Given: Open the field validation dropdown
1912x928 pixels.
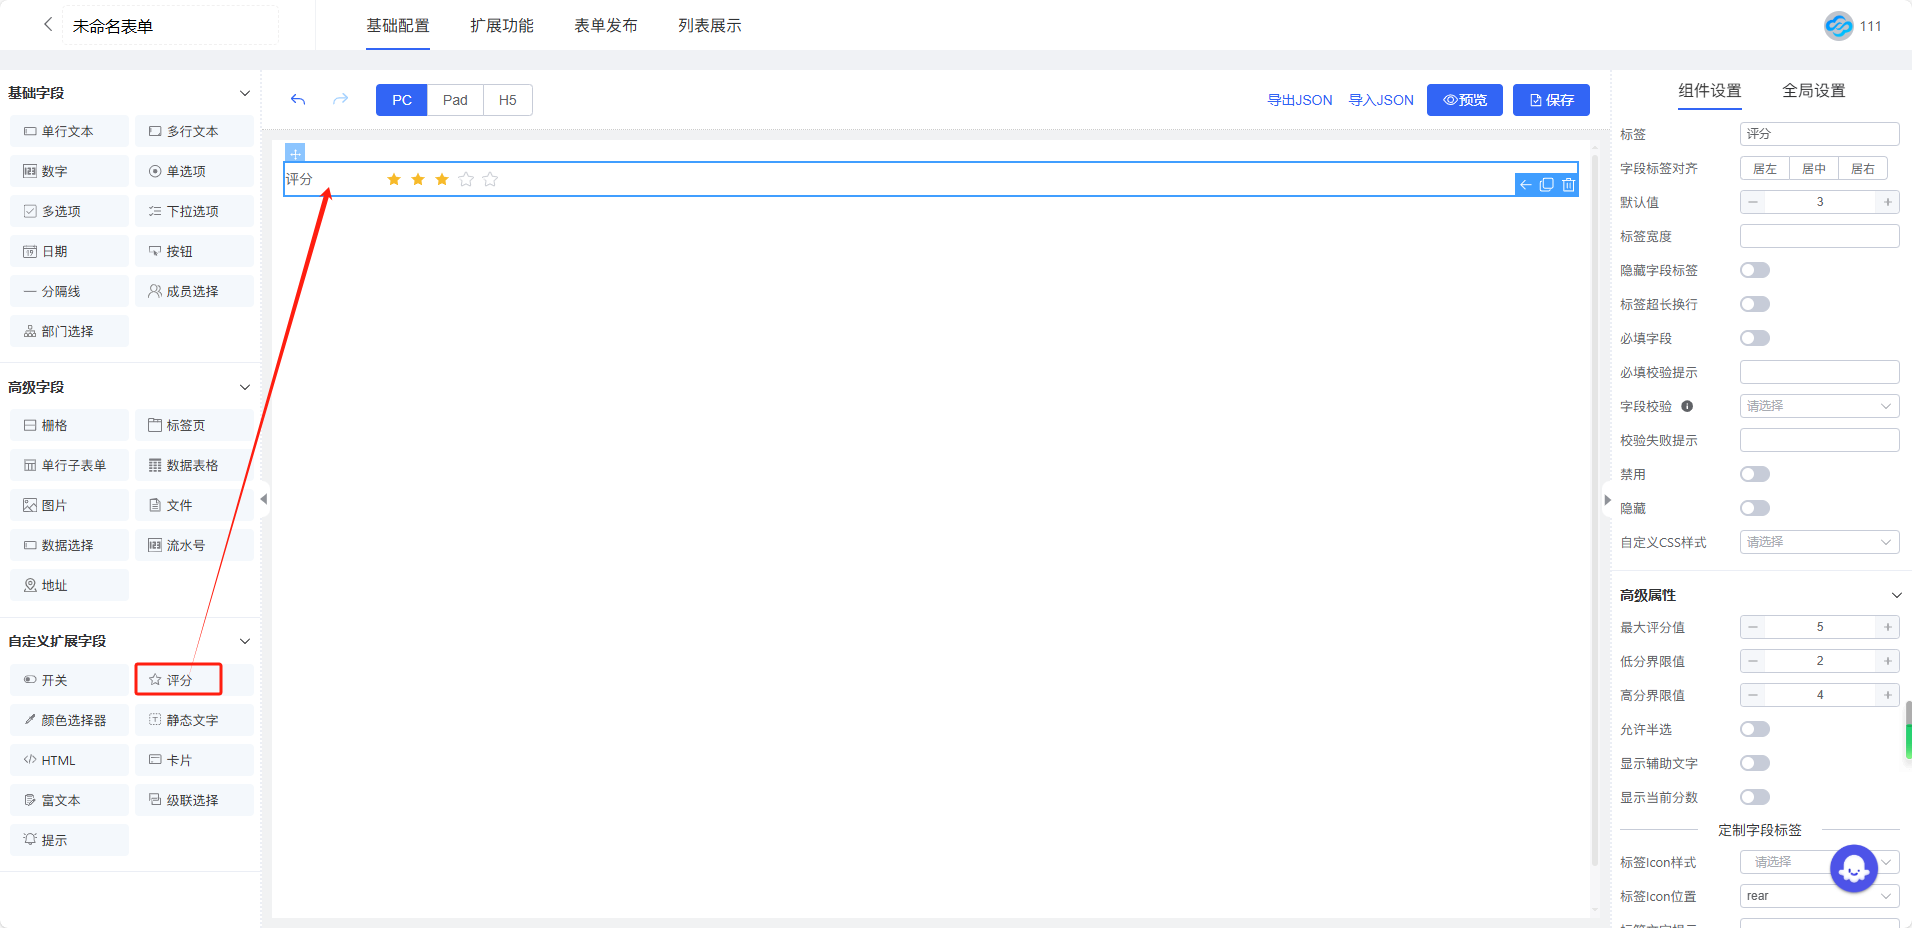Looking at the screenshot, I should (x=1819, y=406).
